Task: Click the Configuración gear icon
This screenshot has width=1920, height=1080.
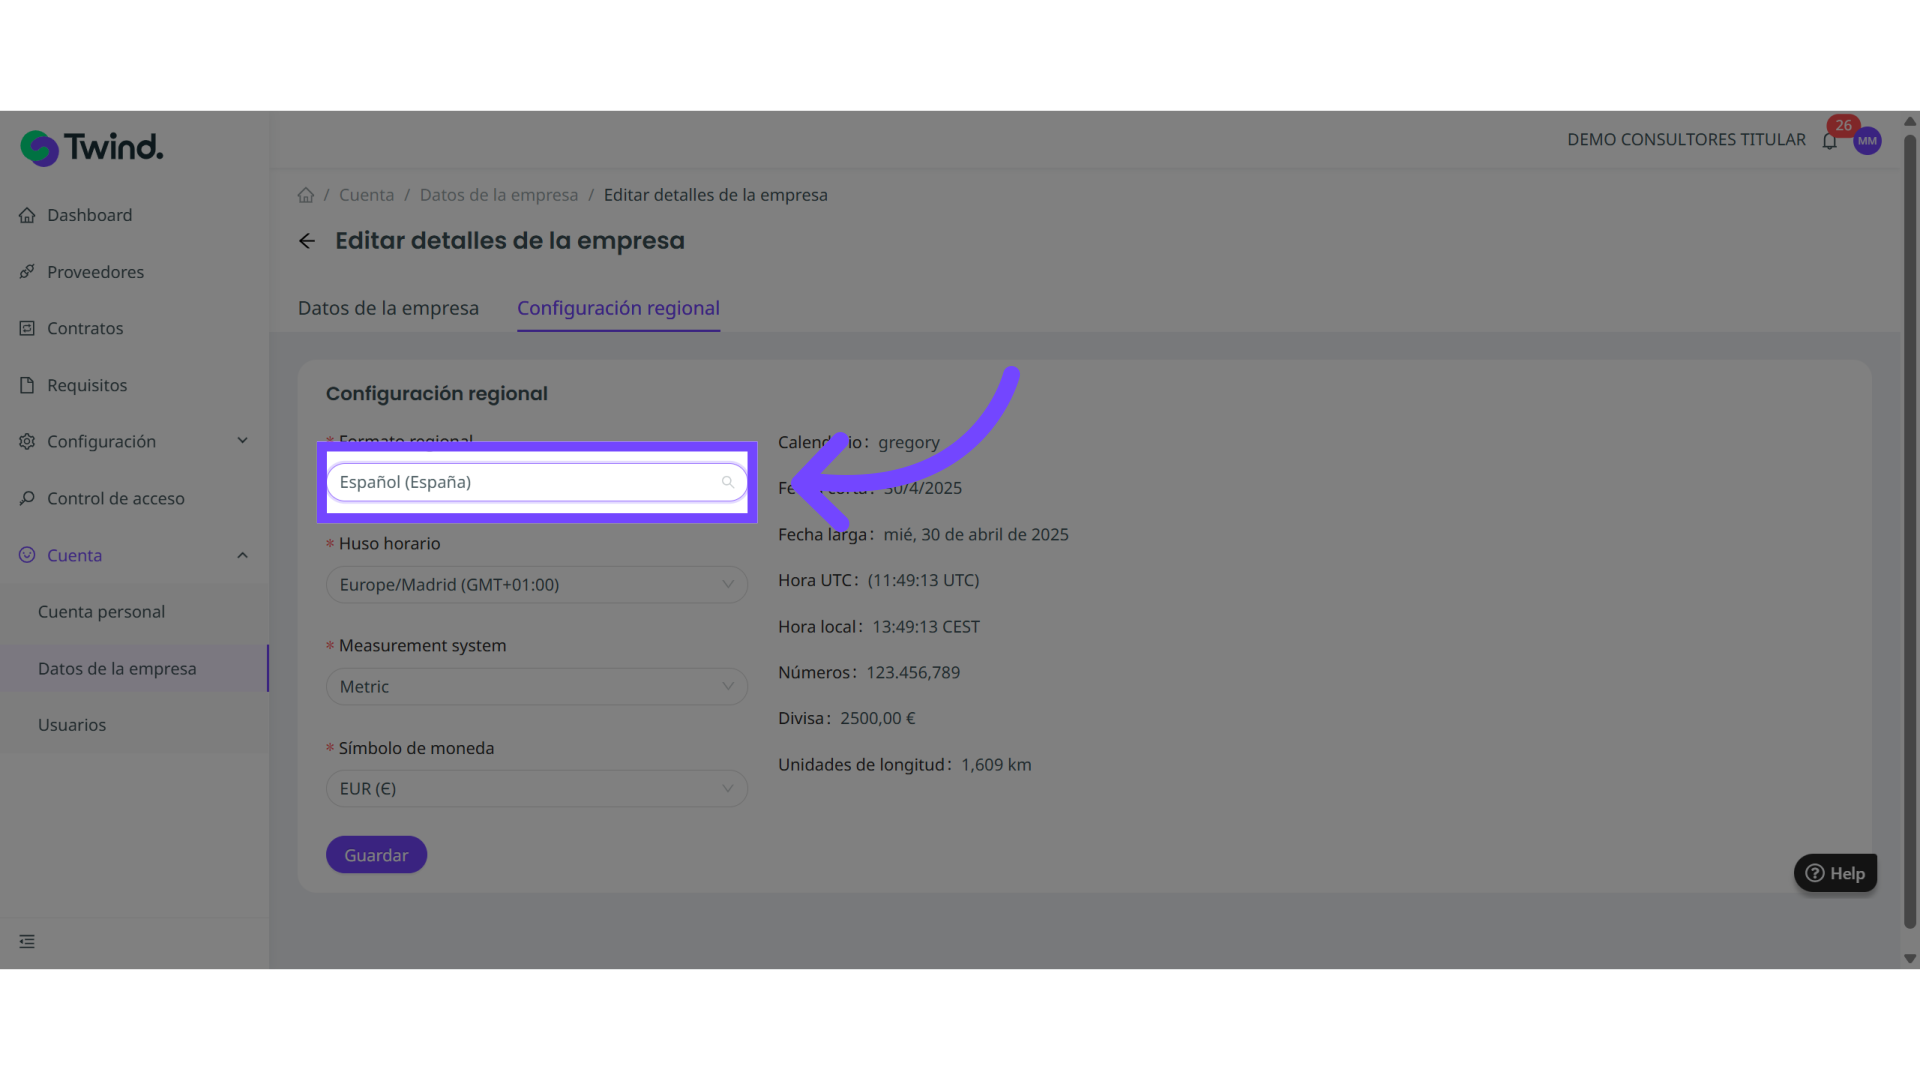Action: point(27,441)
